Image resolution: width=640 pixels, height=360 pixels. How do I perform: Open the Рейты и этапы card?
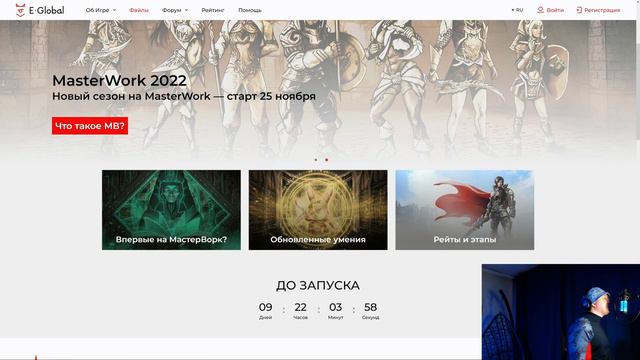coord(464,210)
